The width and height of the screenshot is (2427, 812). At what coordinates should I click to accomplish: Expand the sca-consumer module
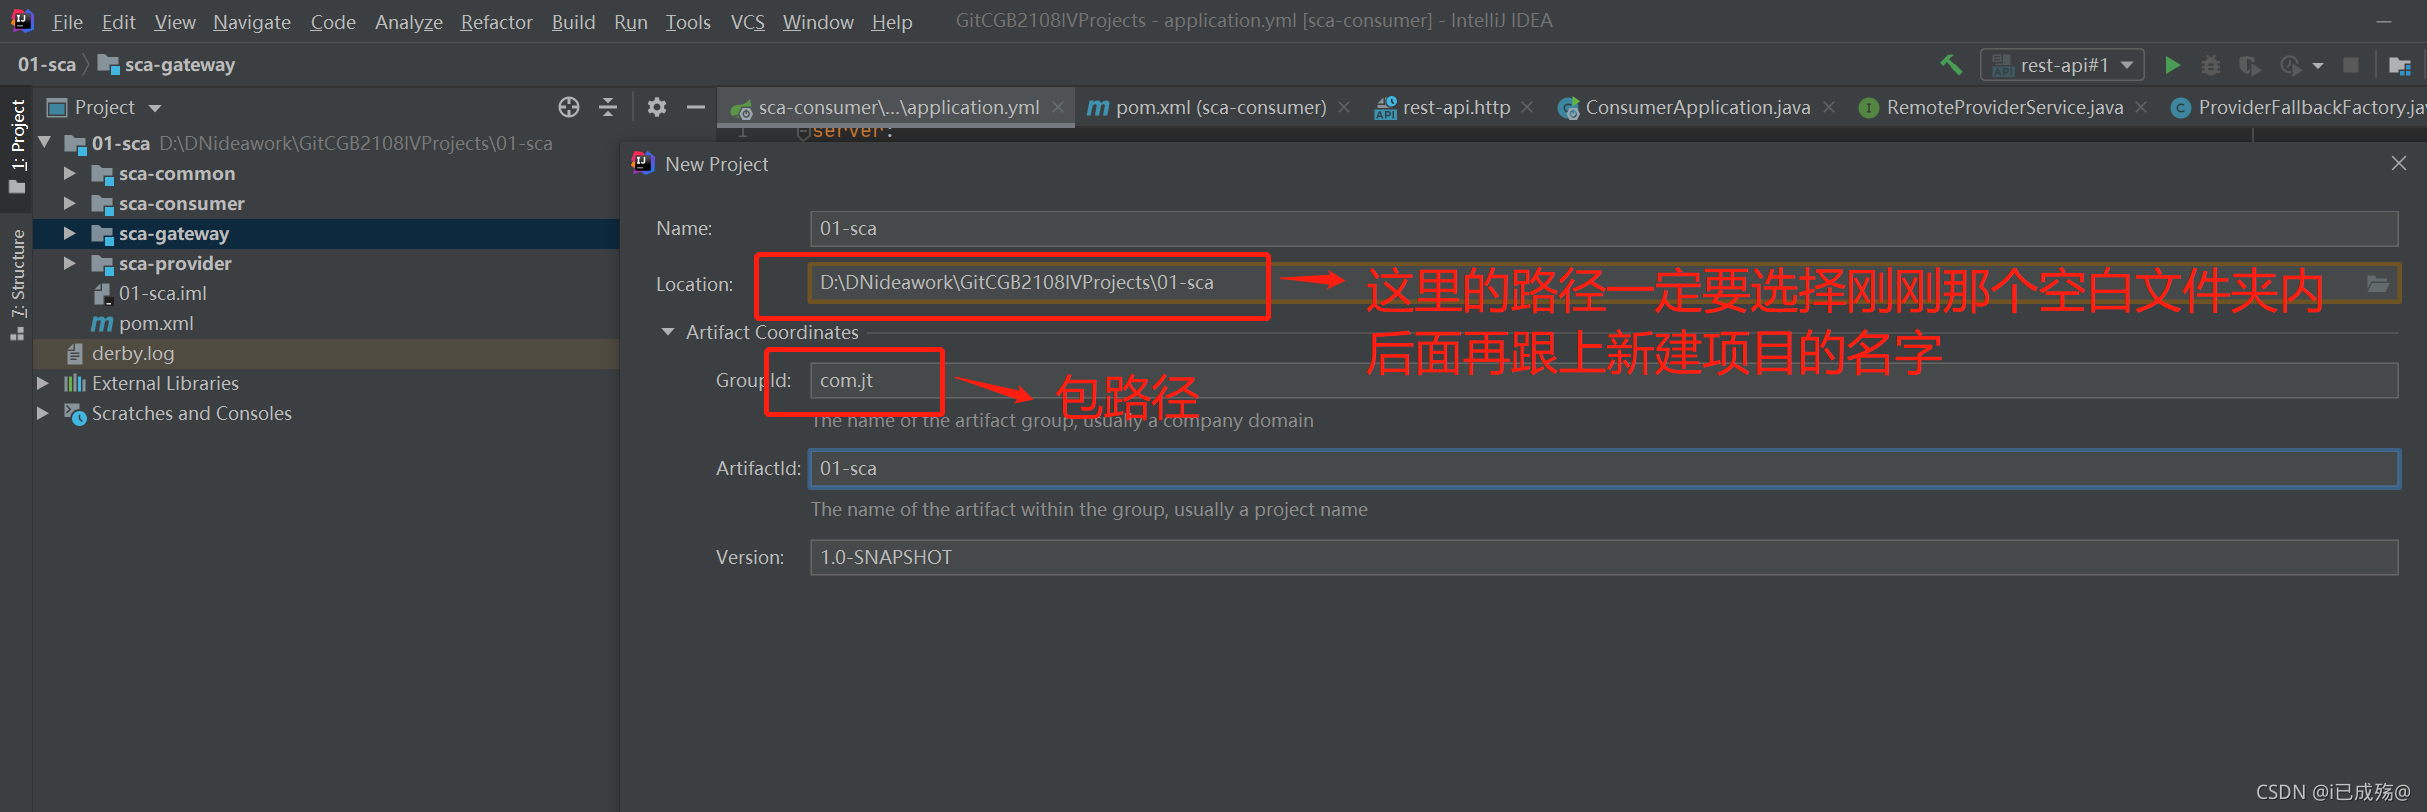[x=70, y=203]
